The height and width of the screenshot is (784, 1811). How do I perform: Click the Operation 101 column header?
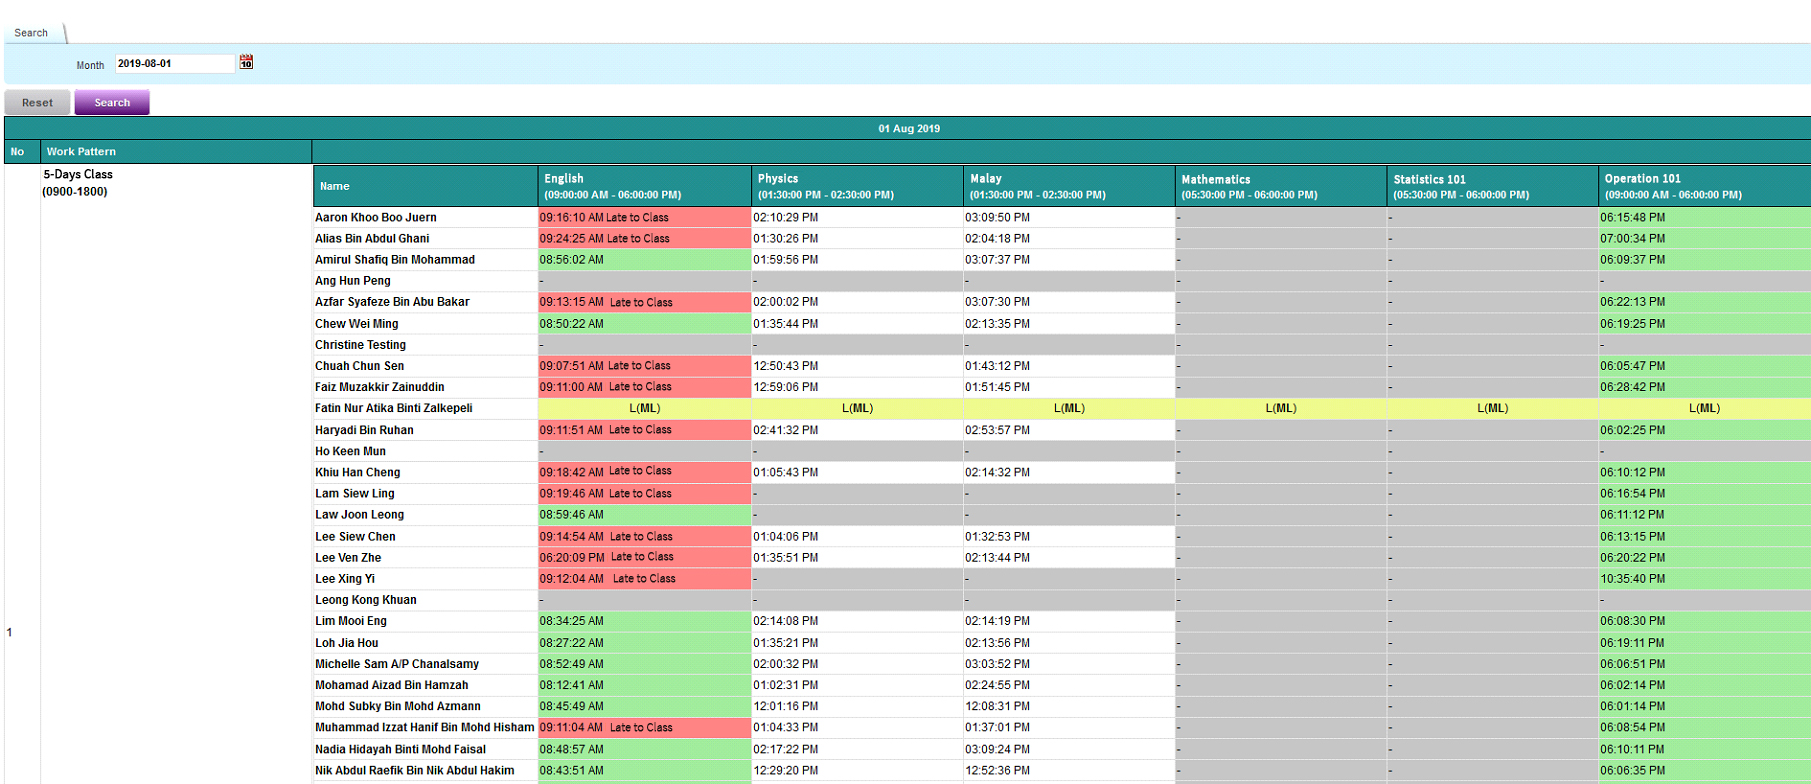point(1704,186)
